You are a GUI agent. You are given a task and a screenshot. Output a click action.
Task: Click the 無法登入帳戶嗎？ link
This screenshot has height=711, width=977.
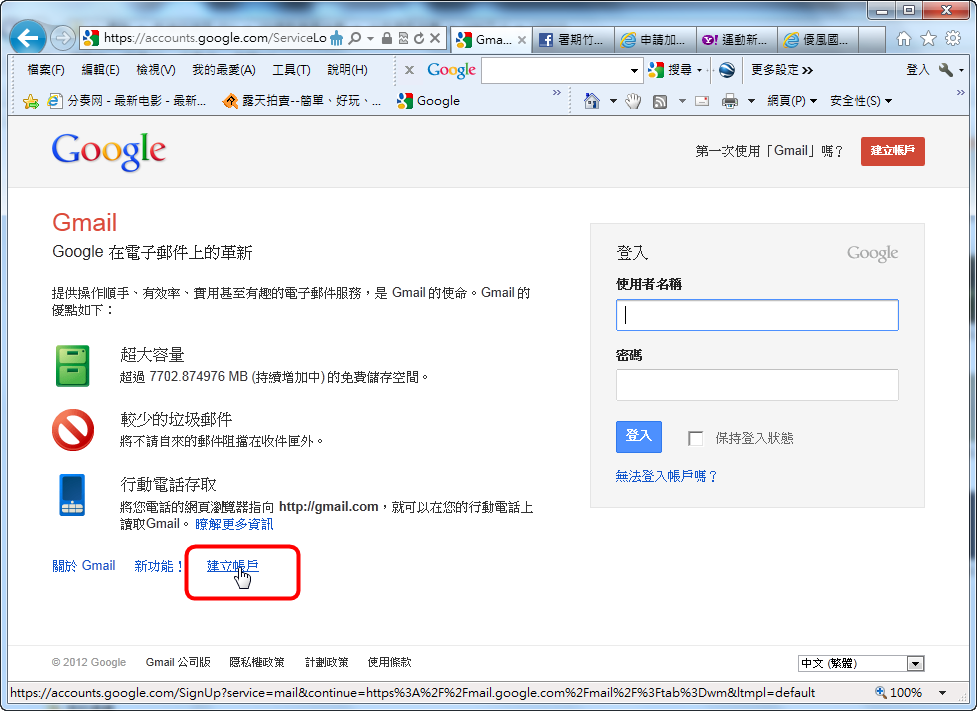(x=667, y=477)
